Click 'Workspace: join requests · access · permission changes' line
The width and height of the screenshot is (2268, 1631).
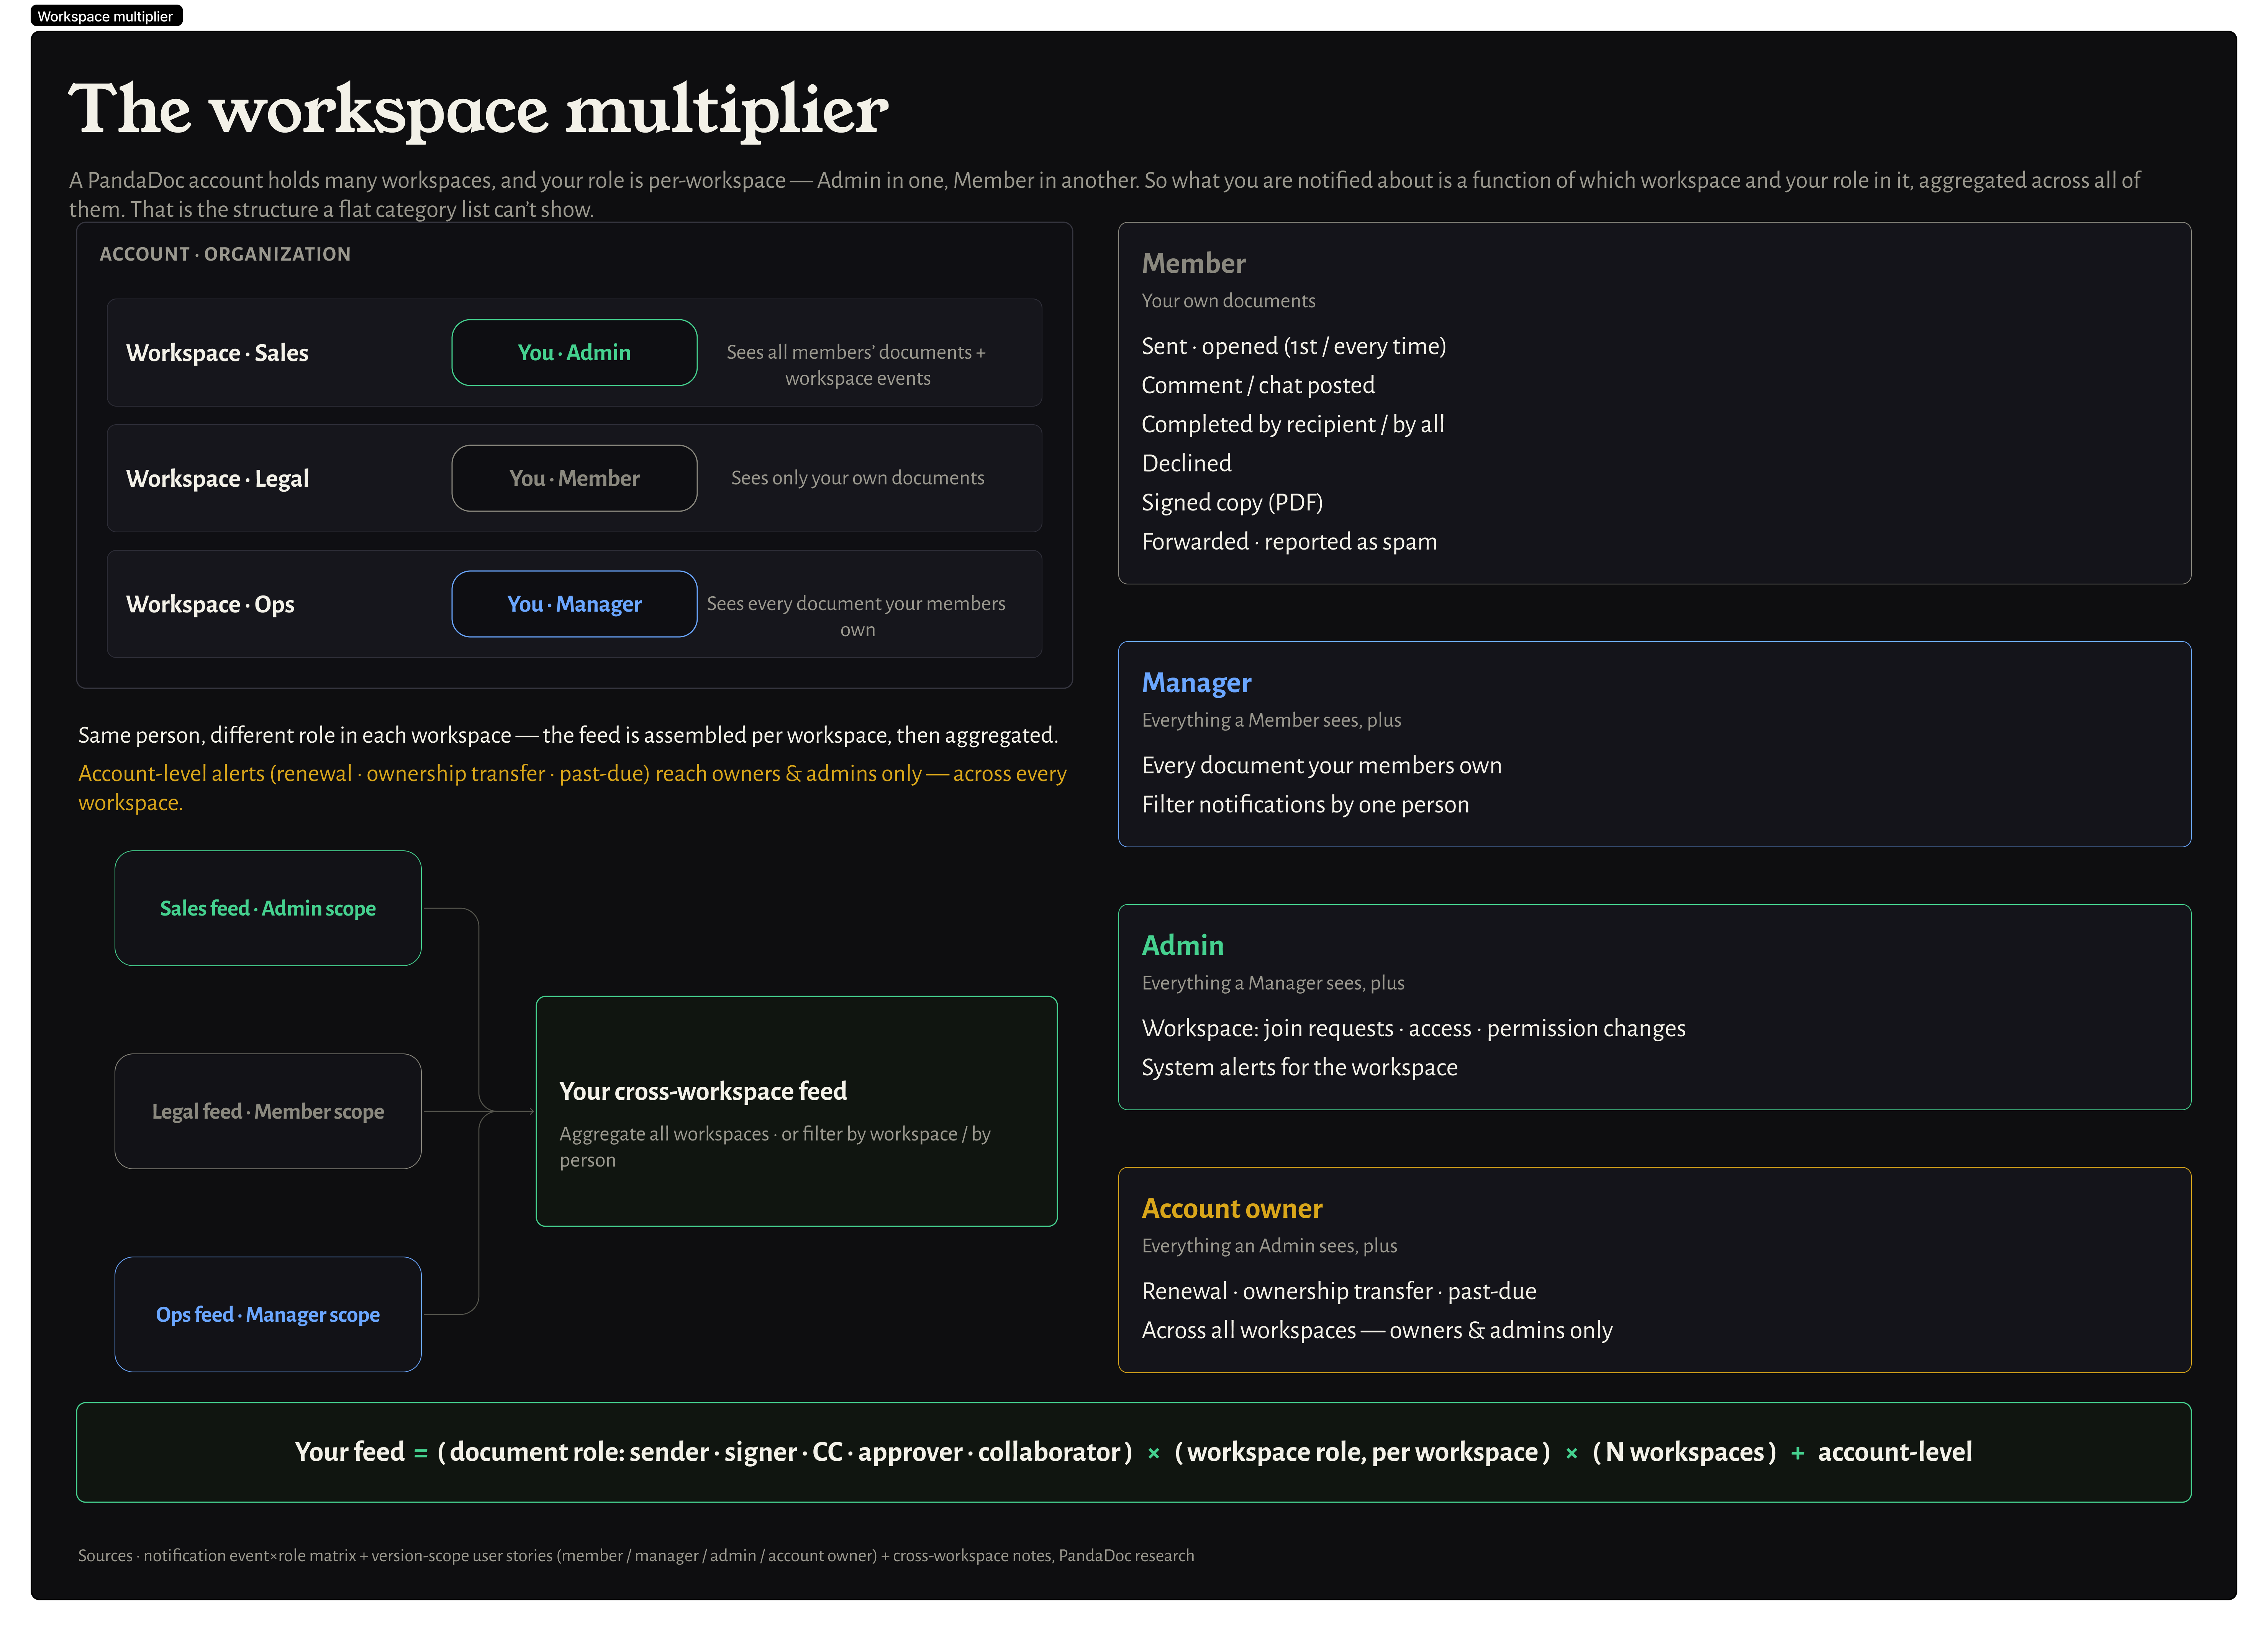(1414, 1028)
